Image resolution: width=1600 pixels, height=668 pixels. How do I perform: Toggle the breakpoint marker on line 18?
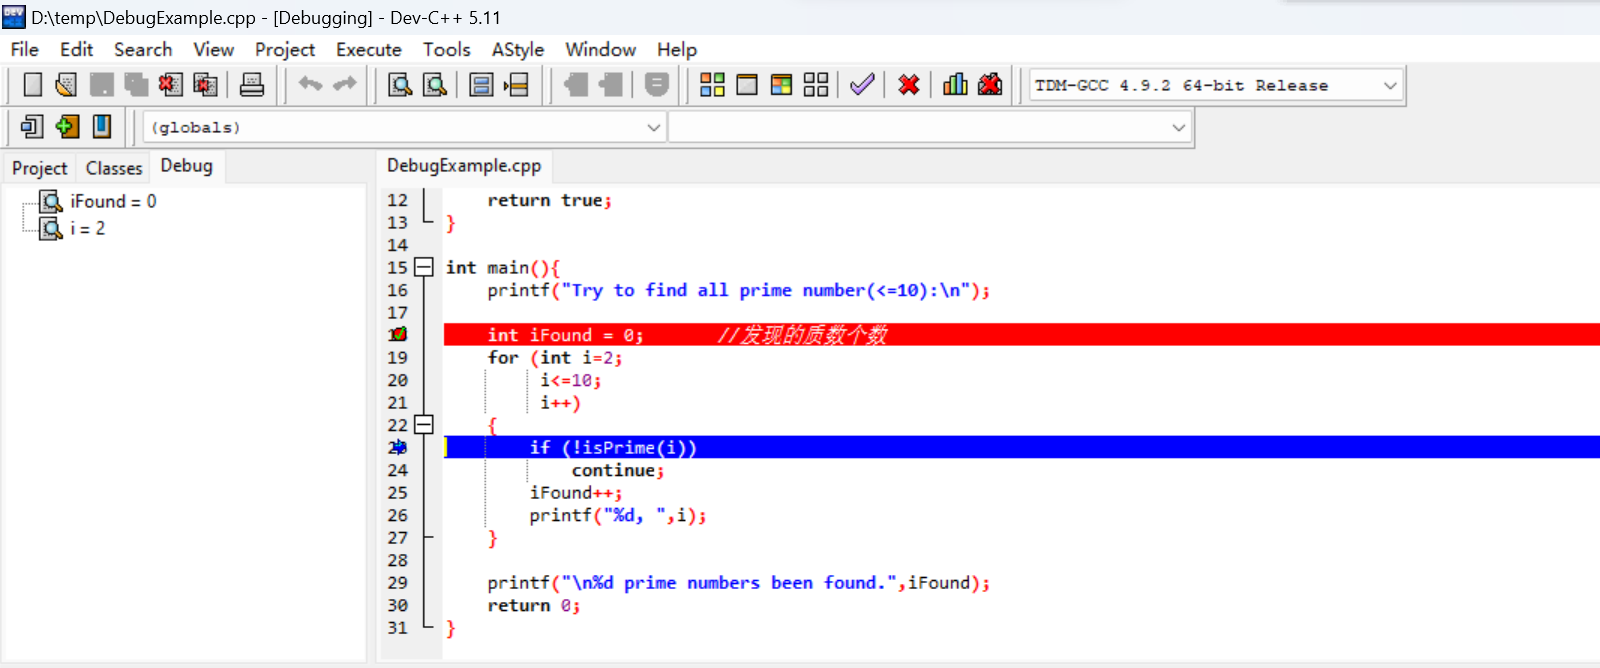click(x=398, y=335)
